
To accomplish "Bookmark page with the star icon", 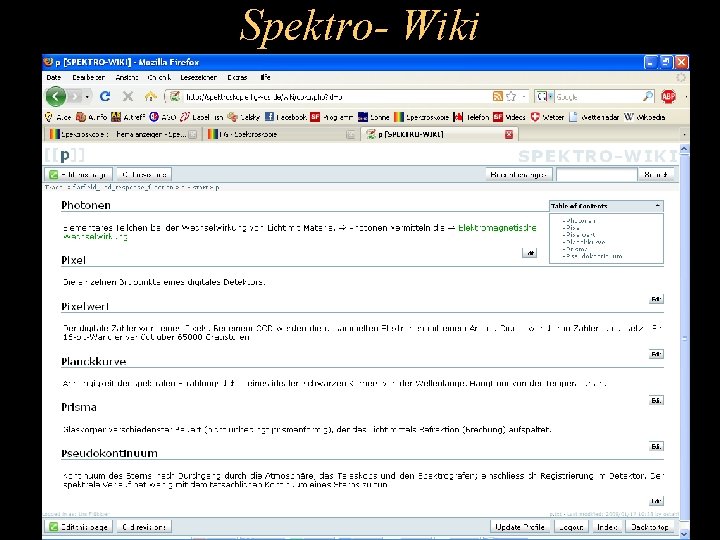I will click(511, 96).
